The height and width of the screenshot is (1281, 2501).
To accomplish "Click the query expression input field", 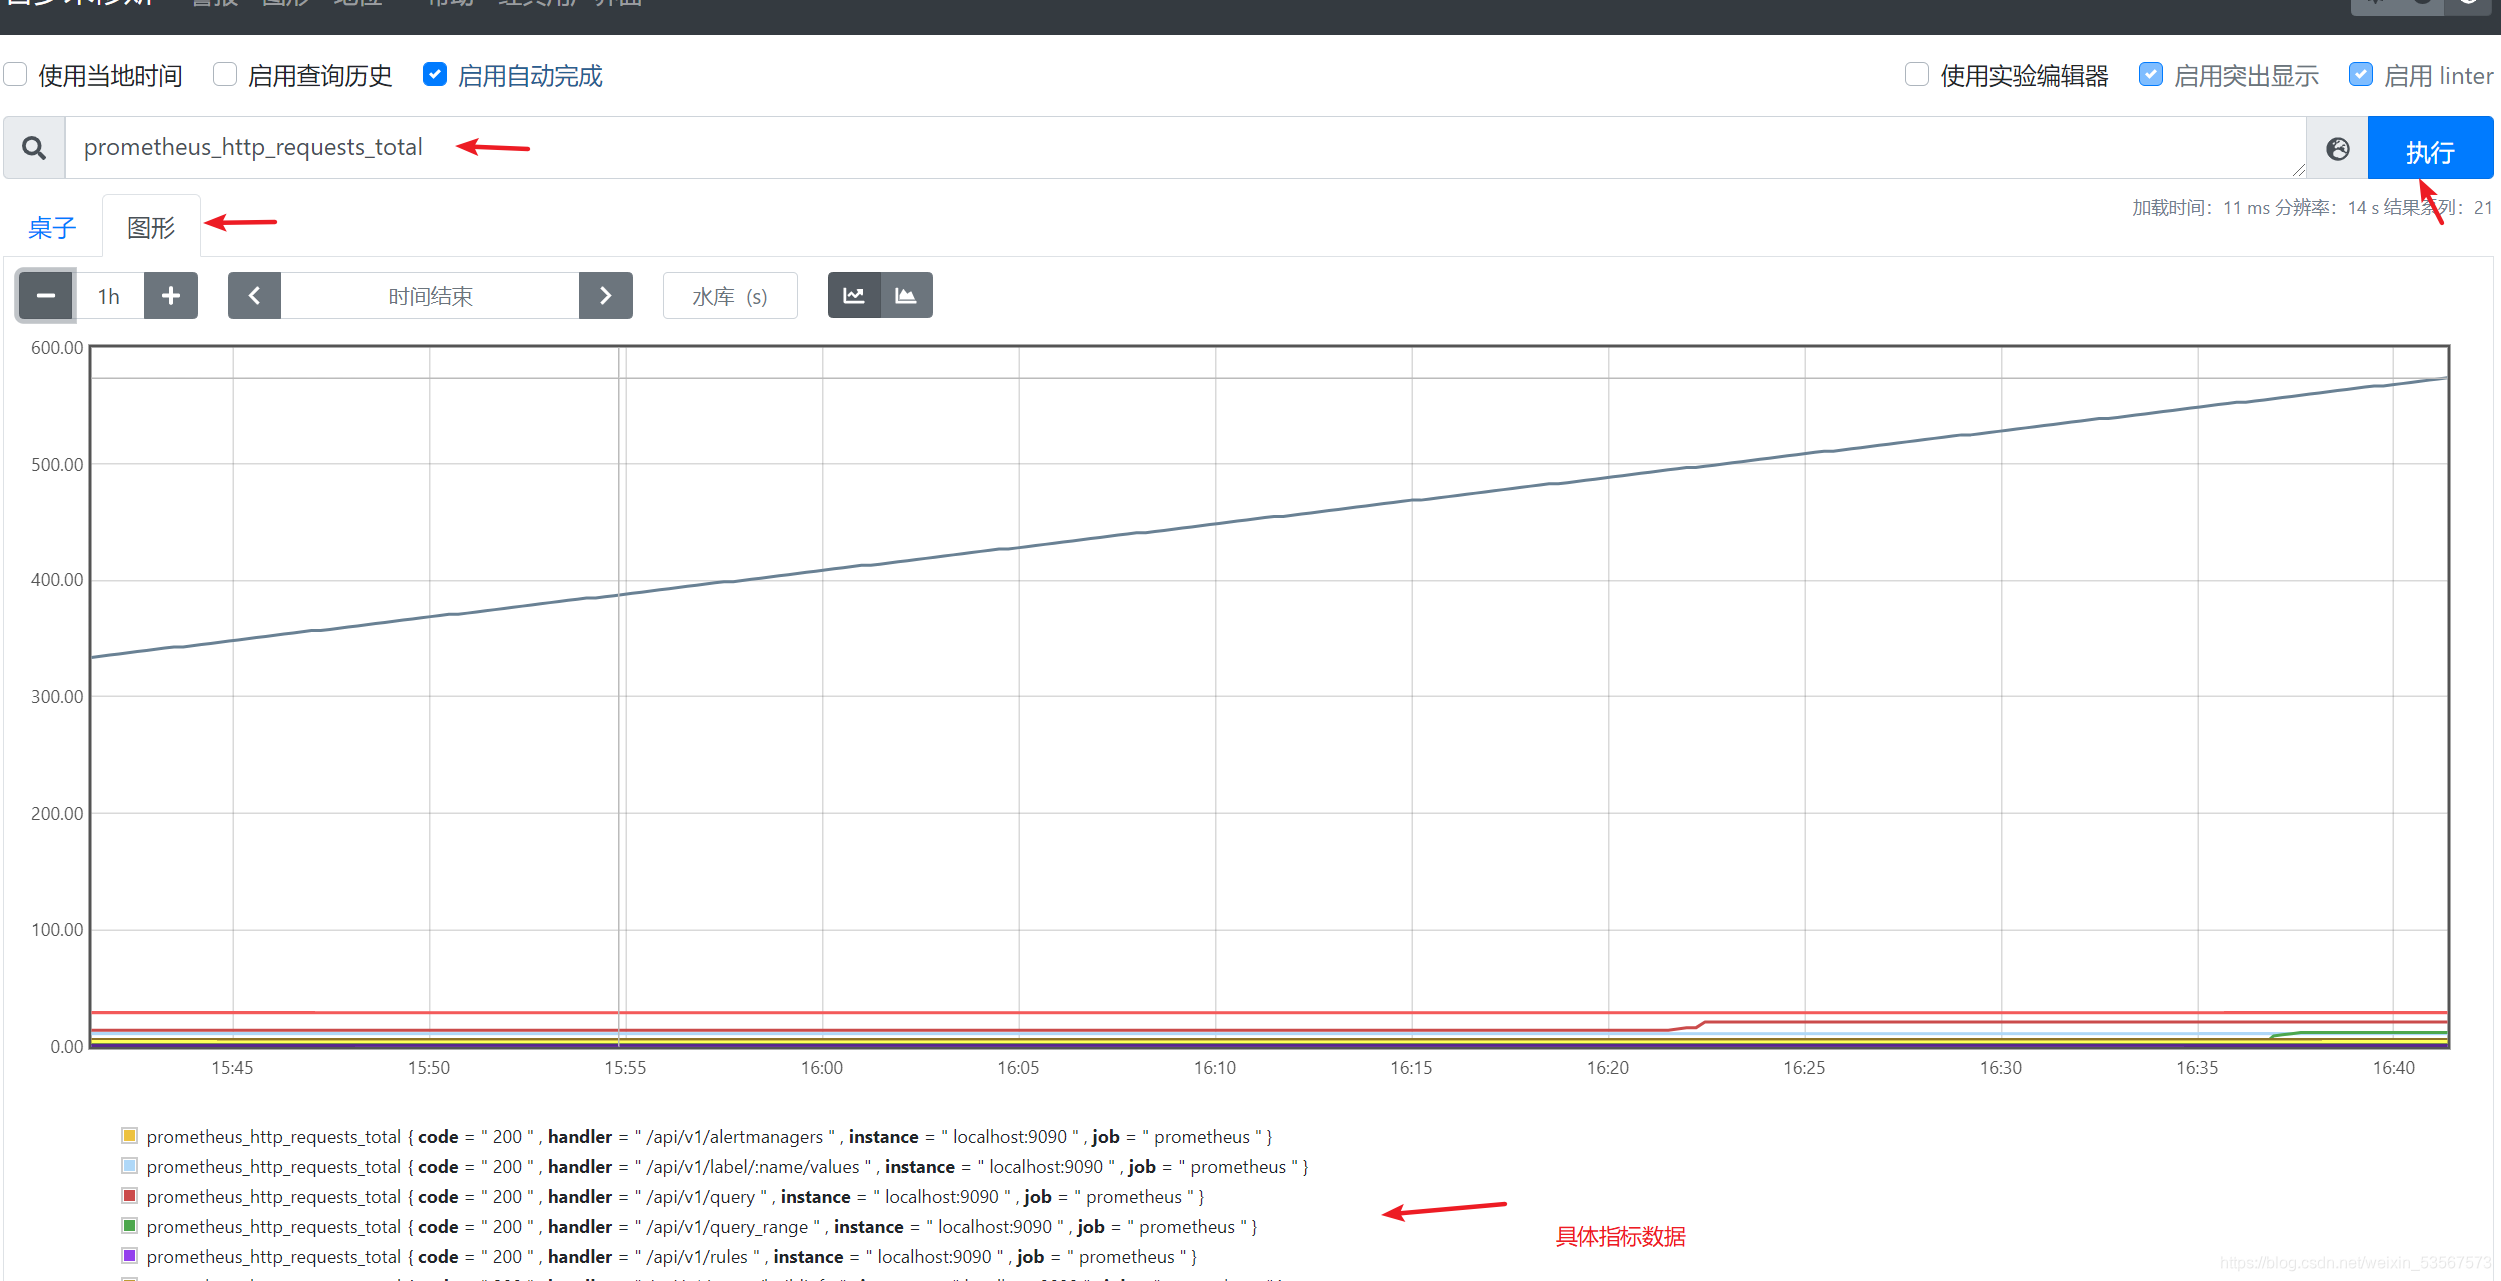I will click(1185, 148).
